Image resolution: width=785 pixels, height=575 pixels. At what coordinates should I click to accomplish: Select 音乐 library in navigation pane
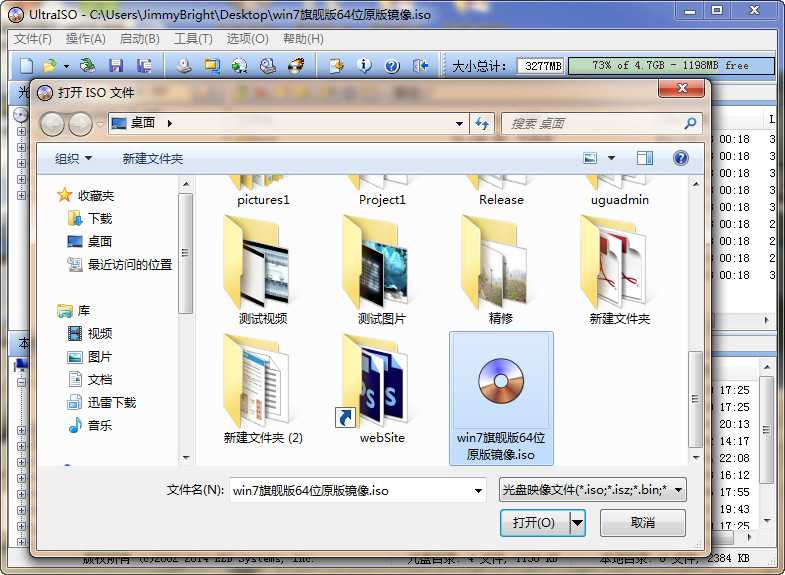[x=89, y=425]
